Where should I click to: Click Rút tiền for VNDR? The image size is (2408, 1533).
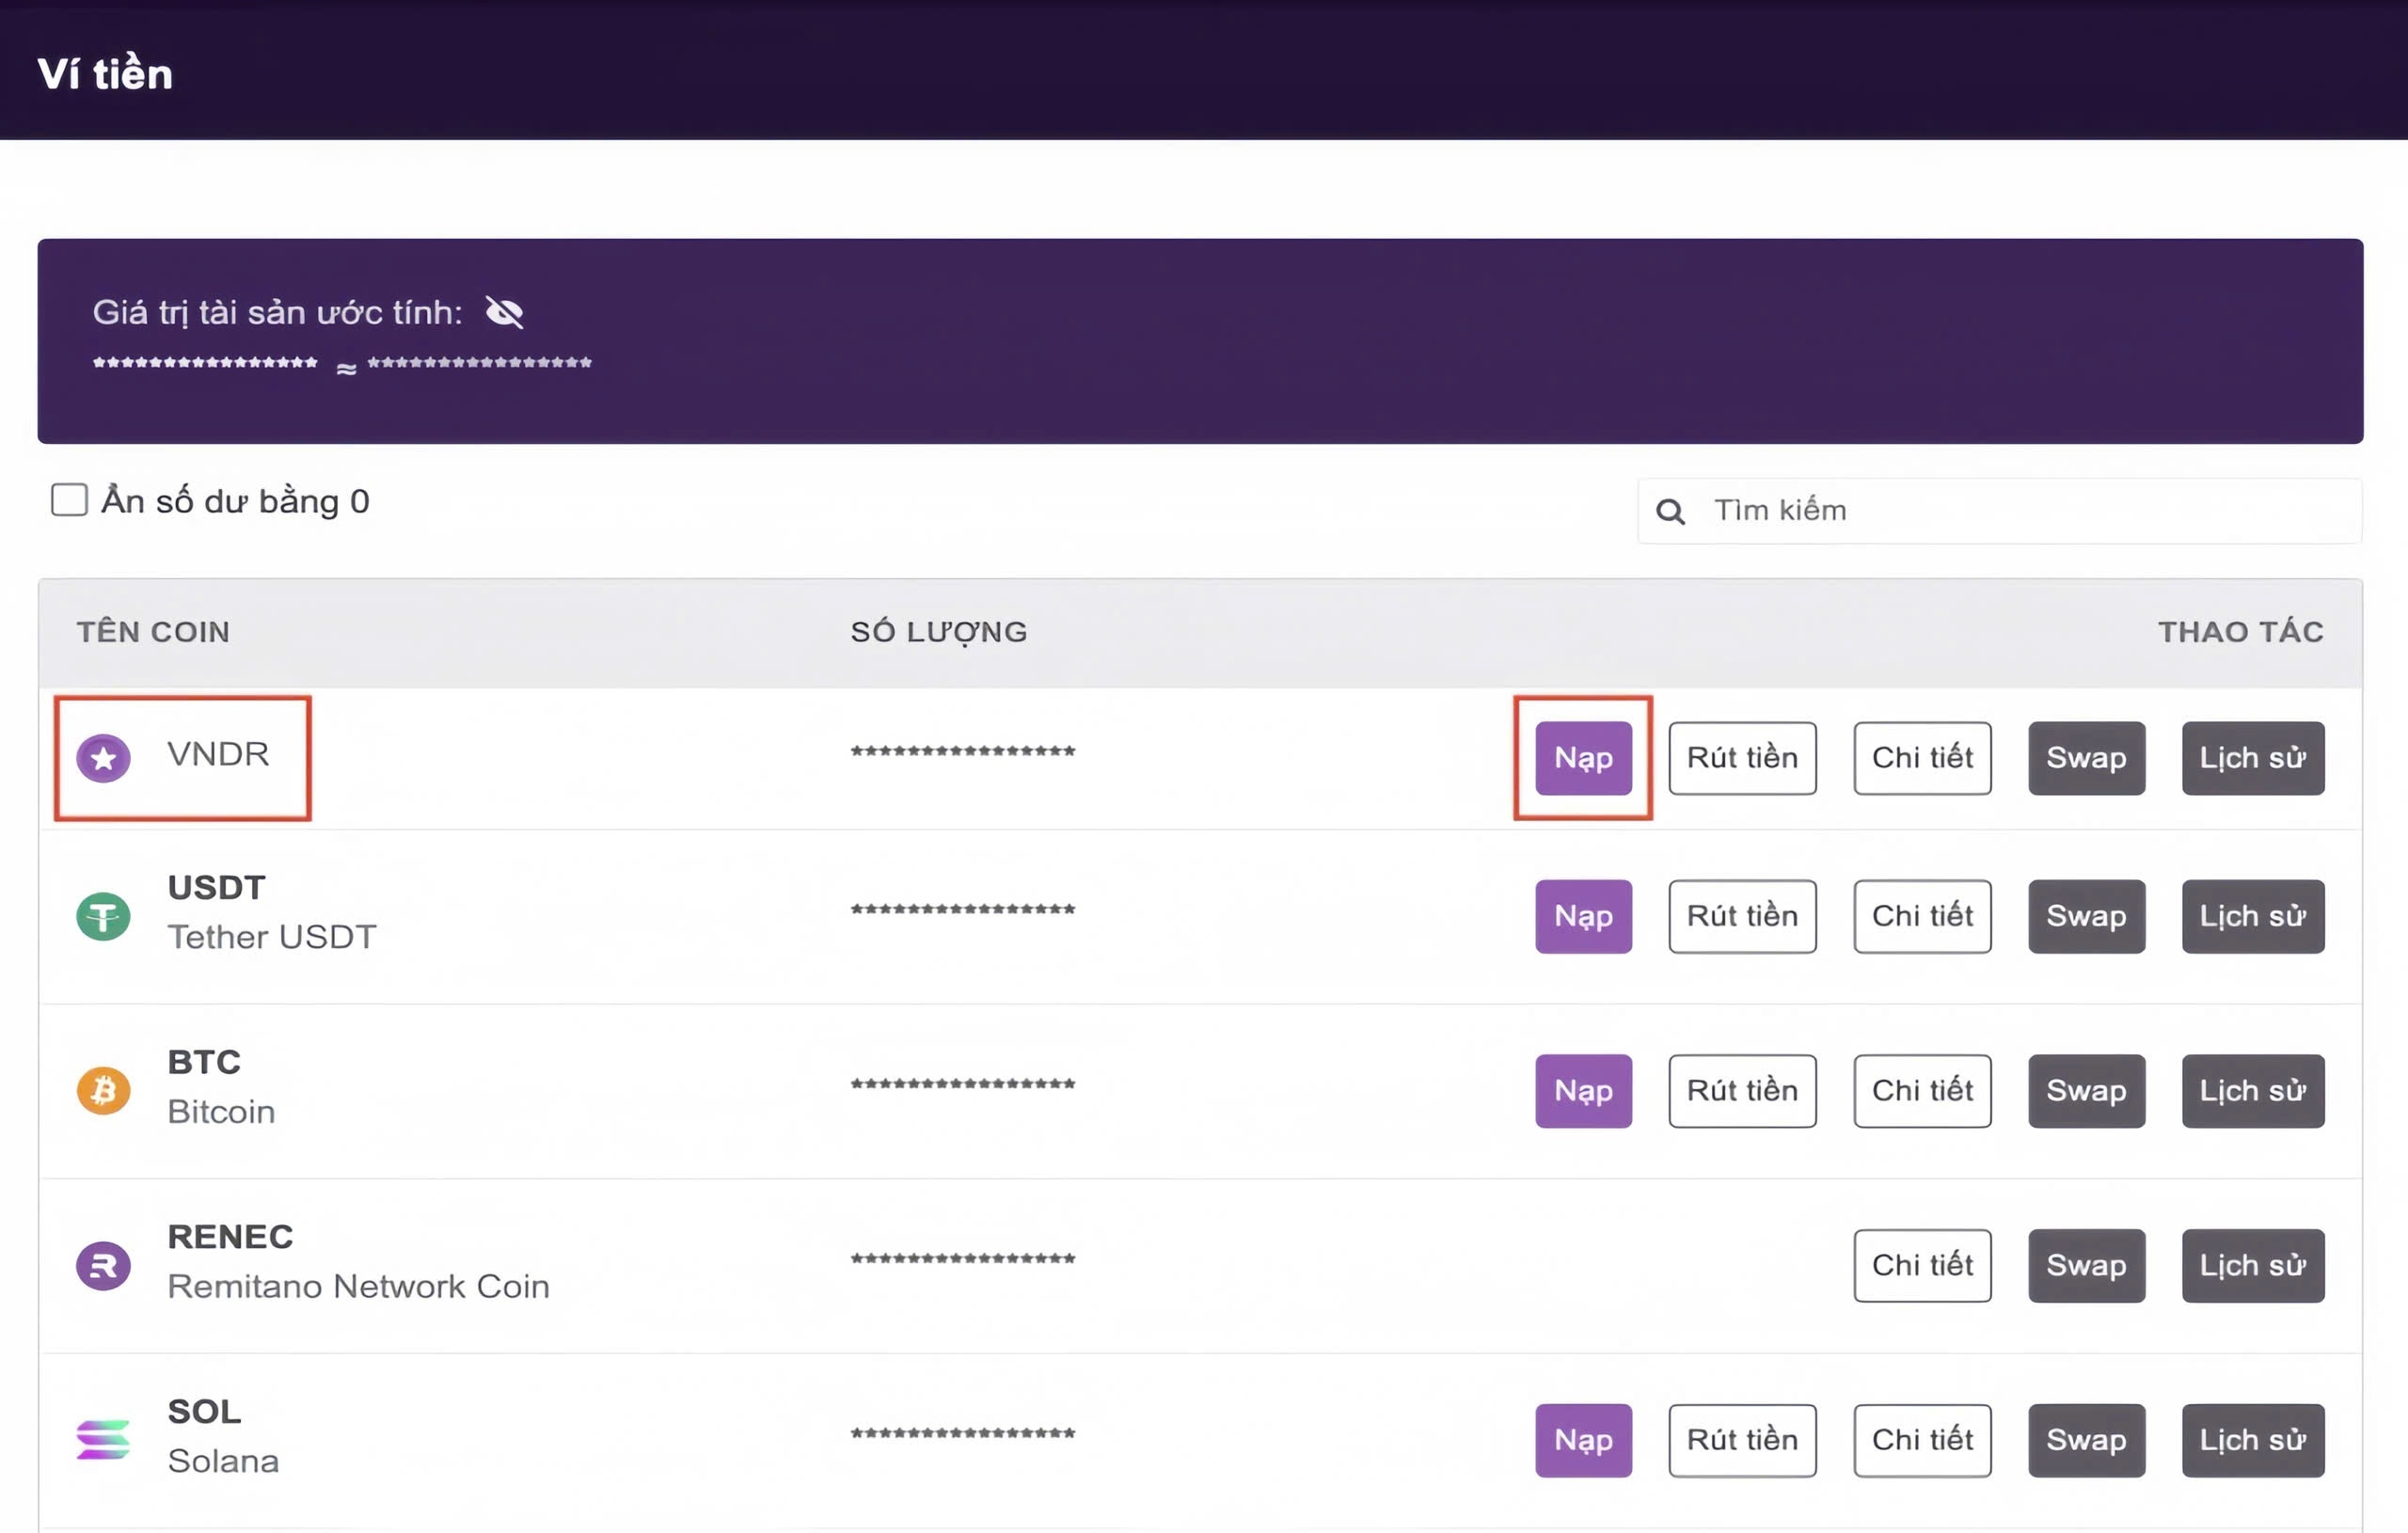1742,758
